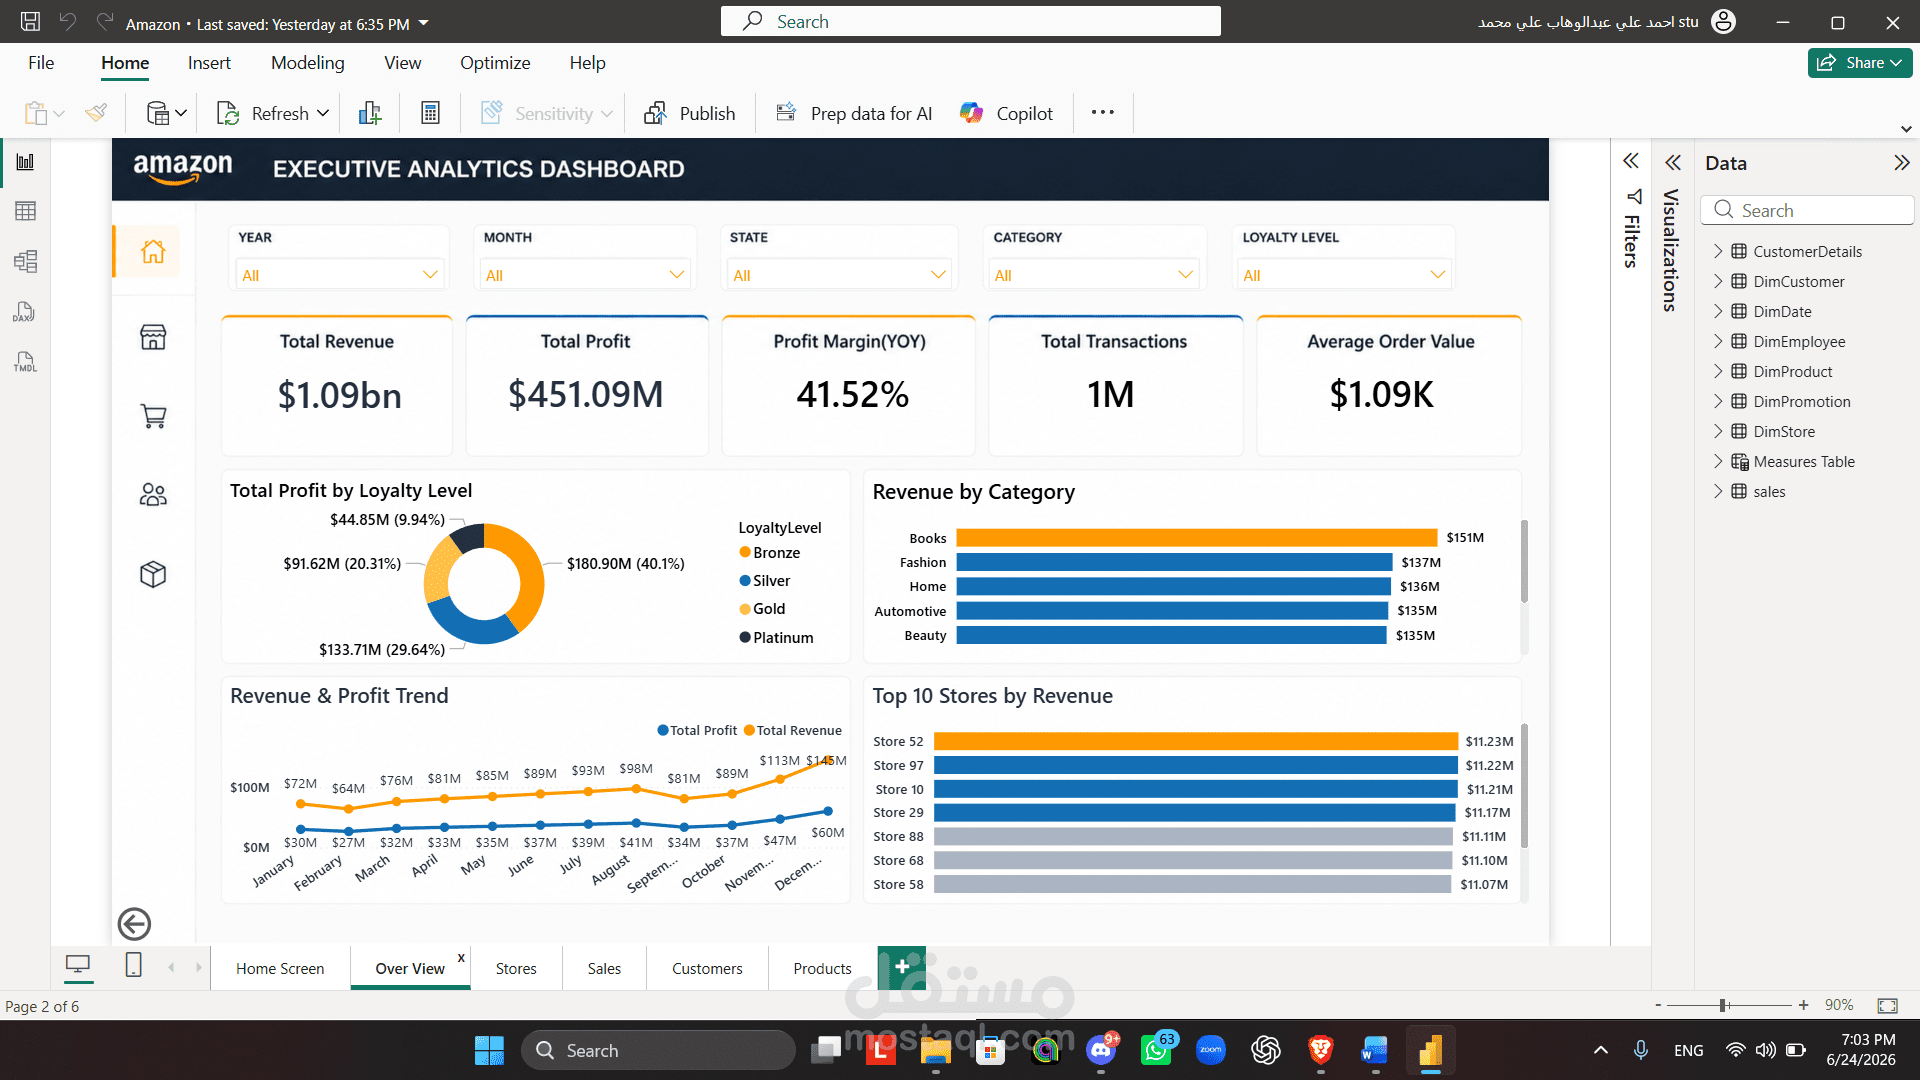Click the customers people navigation icon
The width and height of the screenshot is (1920, 1080).
click(x=153, y=495)
